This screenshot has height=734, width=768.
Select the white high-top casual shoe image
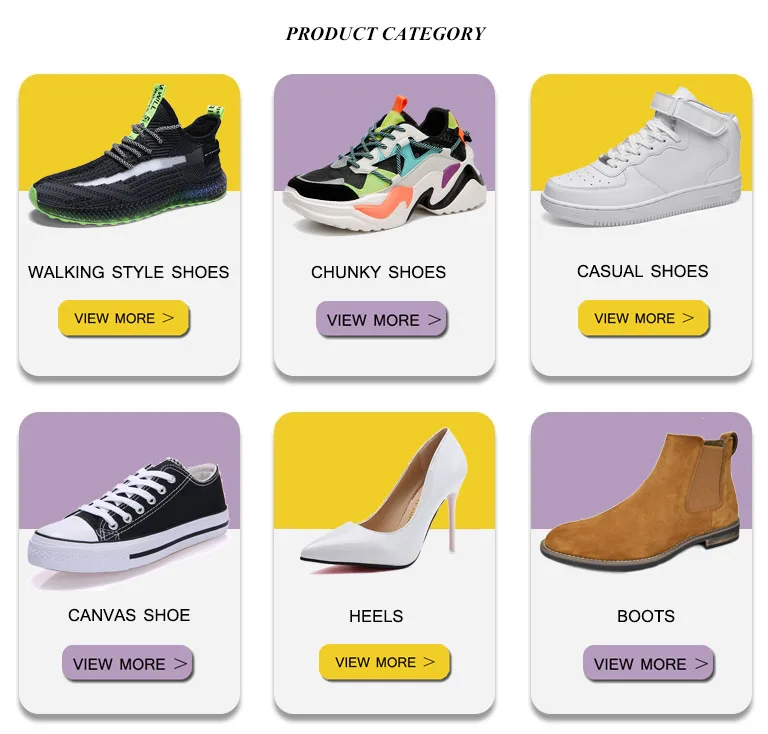[642, 157]
